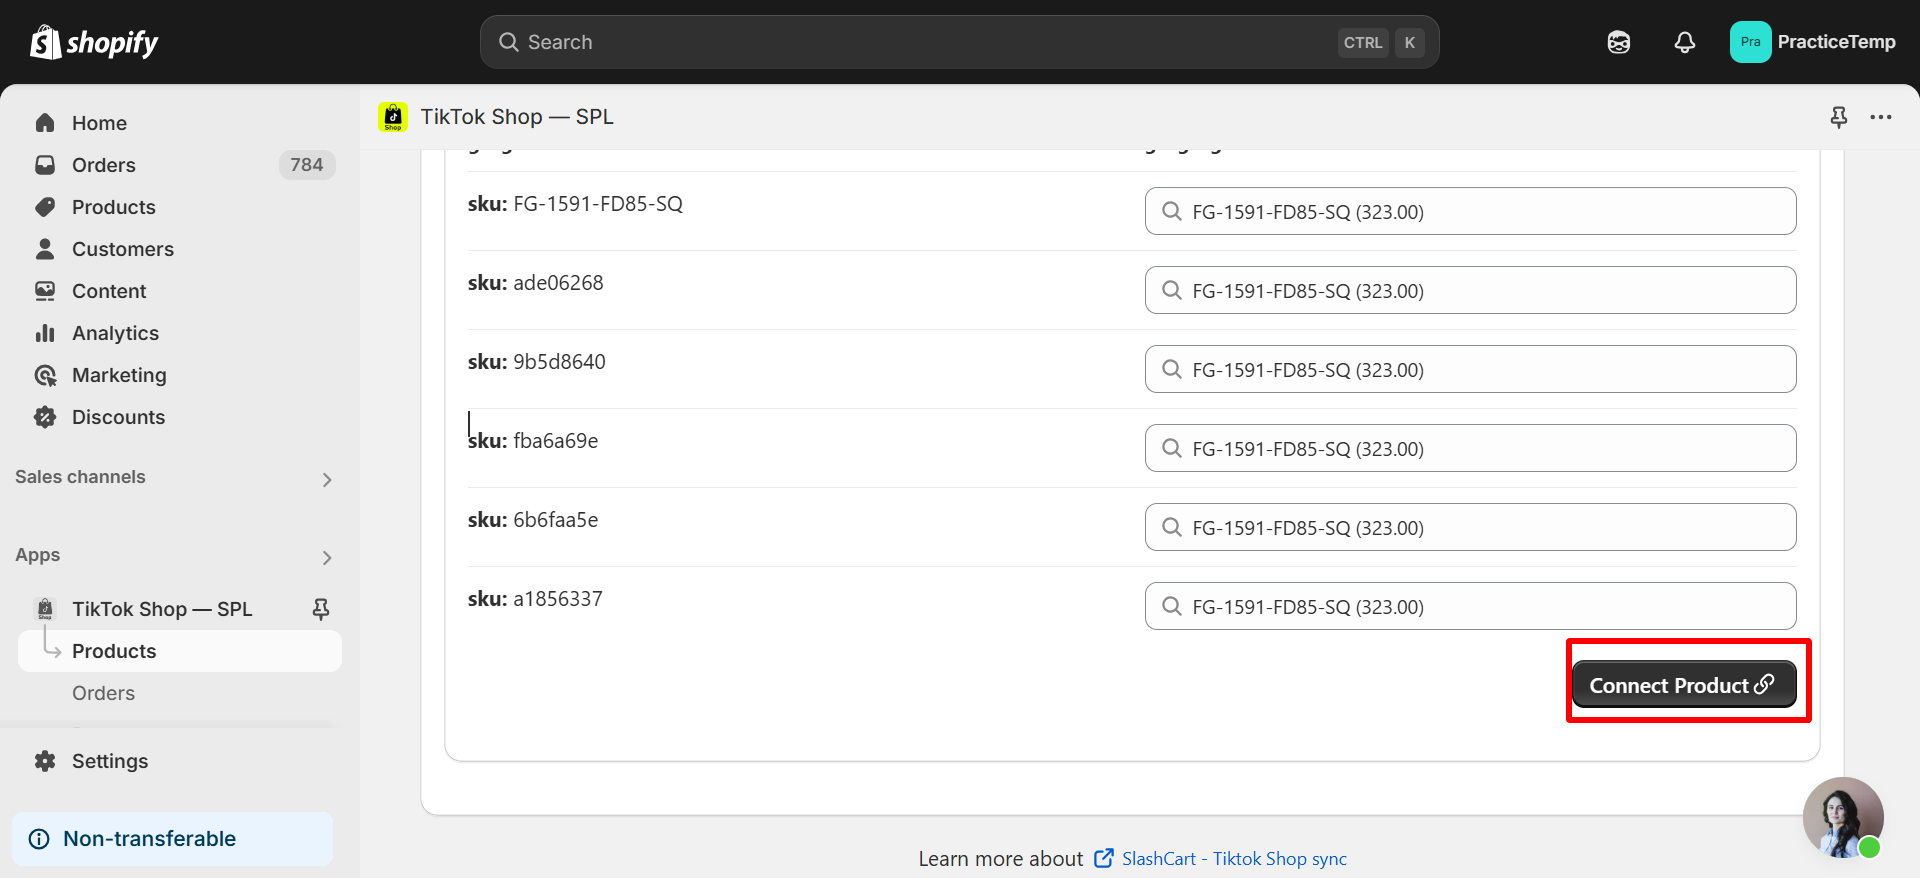
Task: Open the notifications bell
Action: pos(1684,42)
